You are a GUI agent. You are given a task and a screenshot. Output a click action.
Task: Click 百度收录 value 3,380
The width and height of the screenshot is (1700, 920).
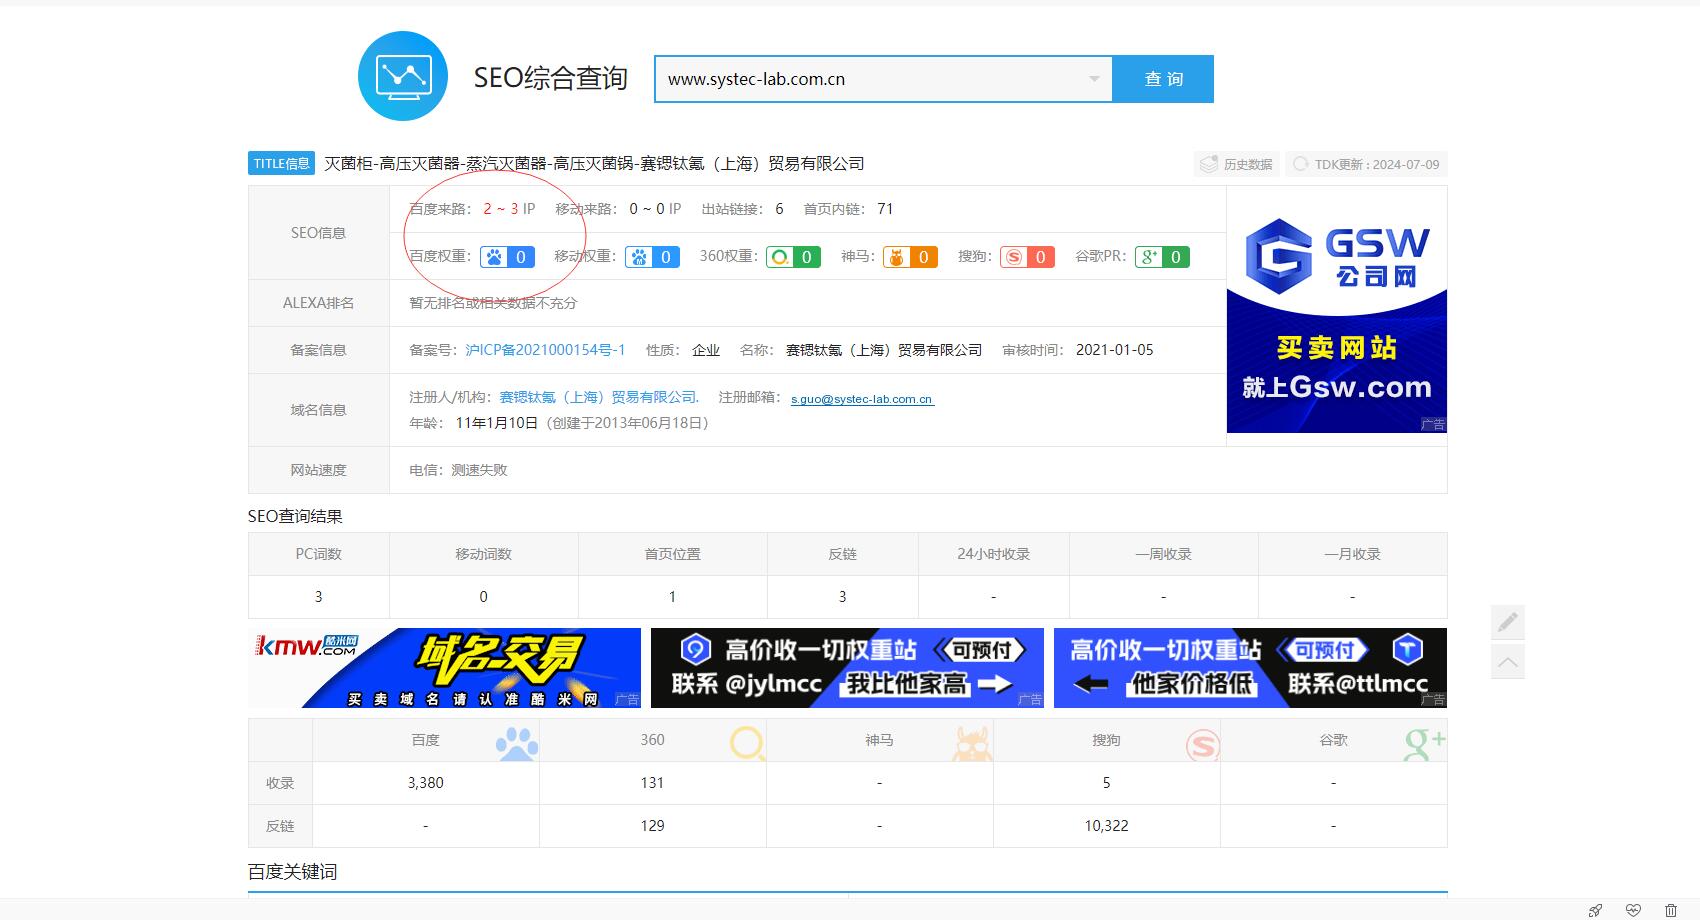click(426, 783)
